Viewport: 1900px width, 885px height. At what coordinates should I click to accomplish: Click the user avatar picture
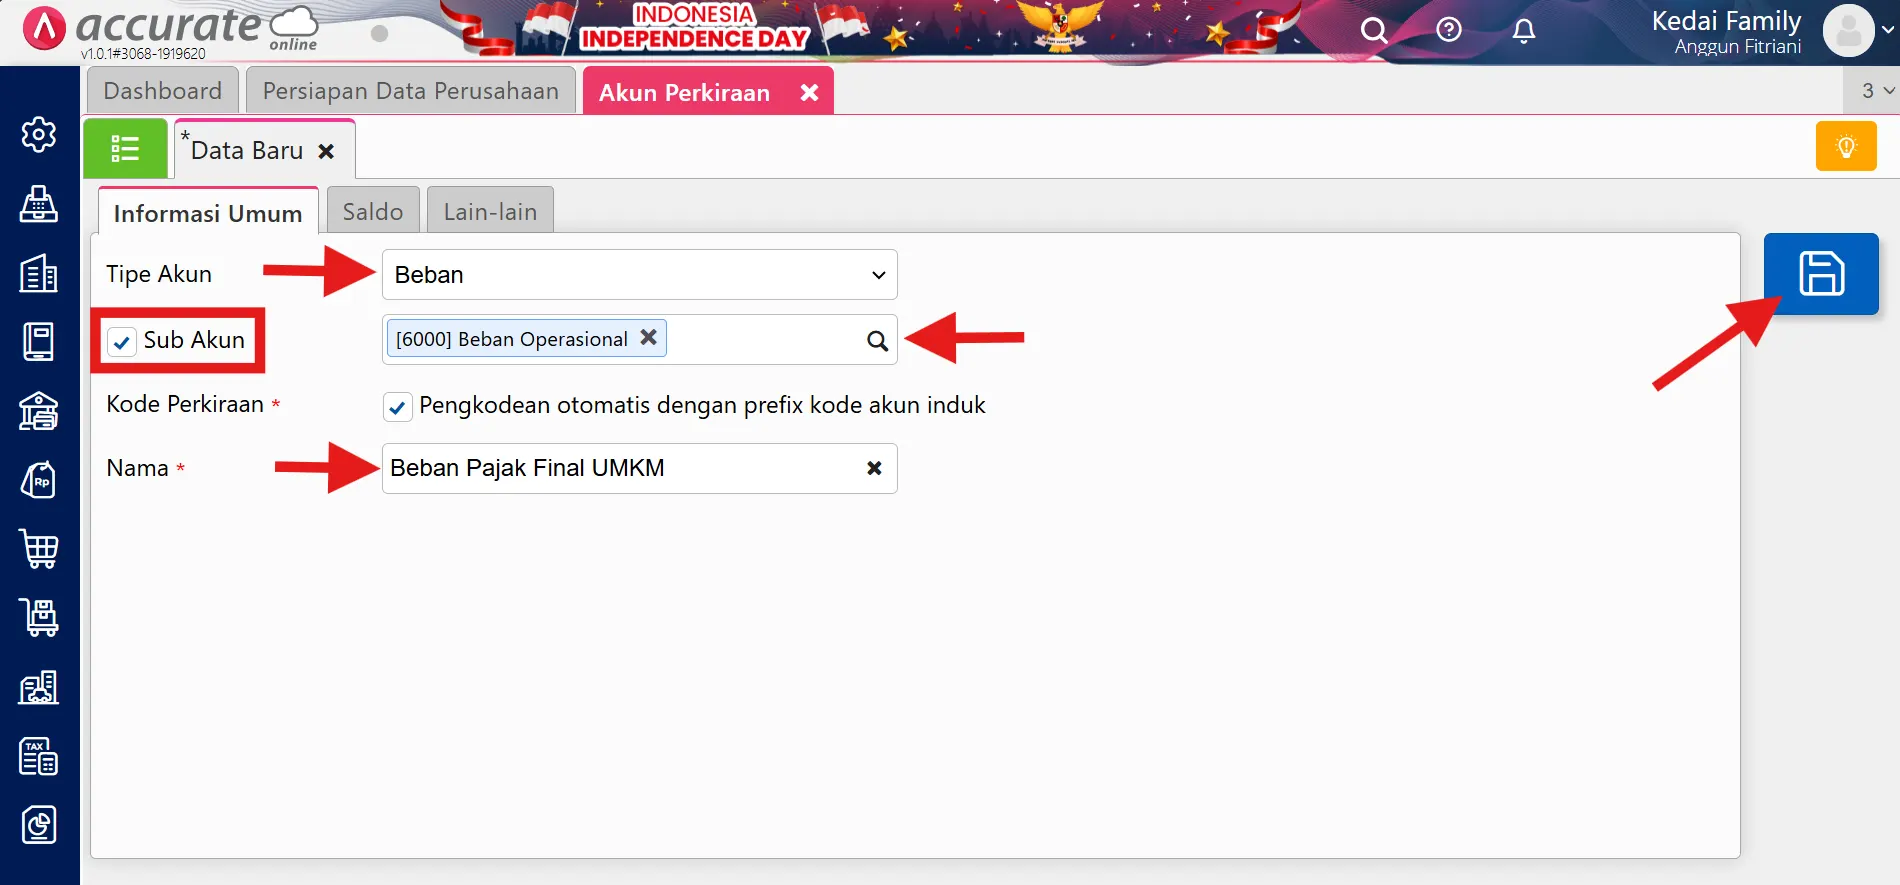click(x=1848, y=31)
